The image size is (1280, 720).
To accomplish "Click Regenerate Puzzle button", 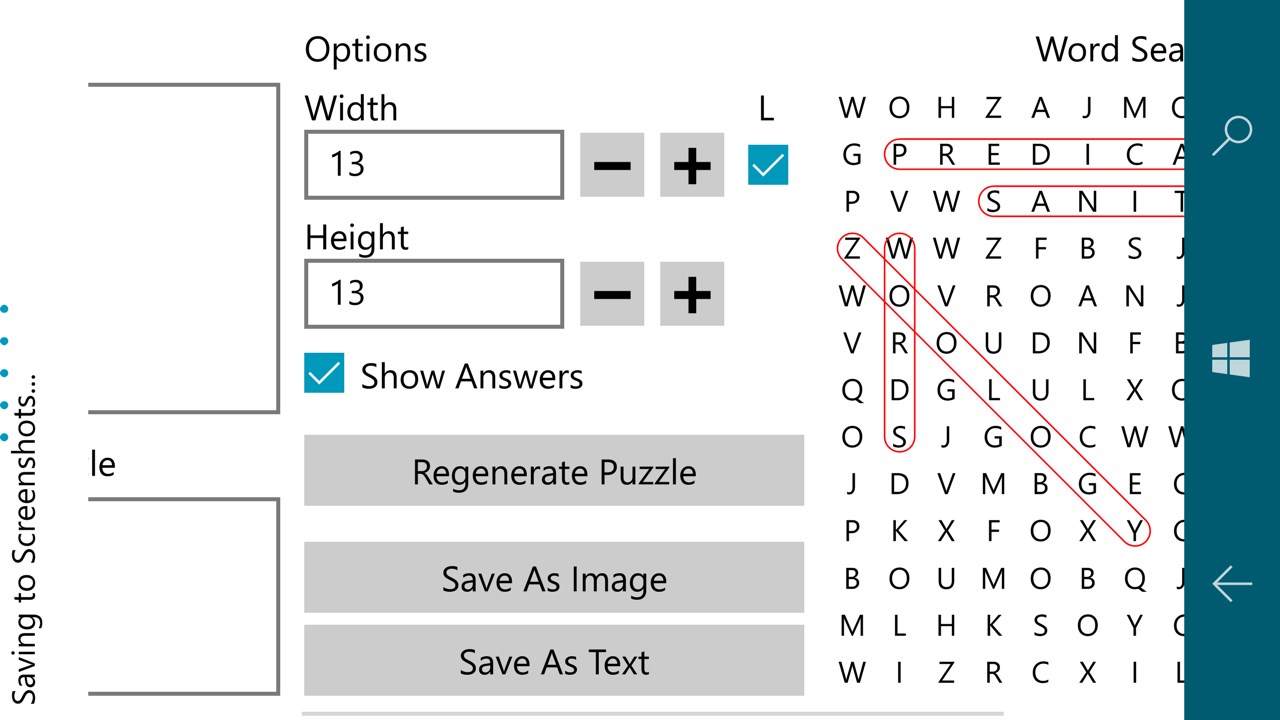I will pos(554,471).
